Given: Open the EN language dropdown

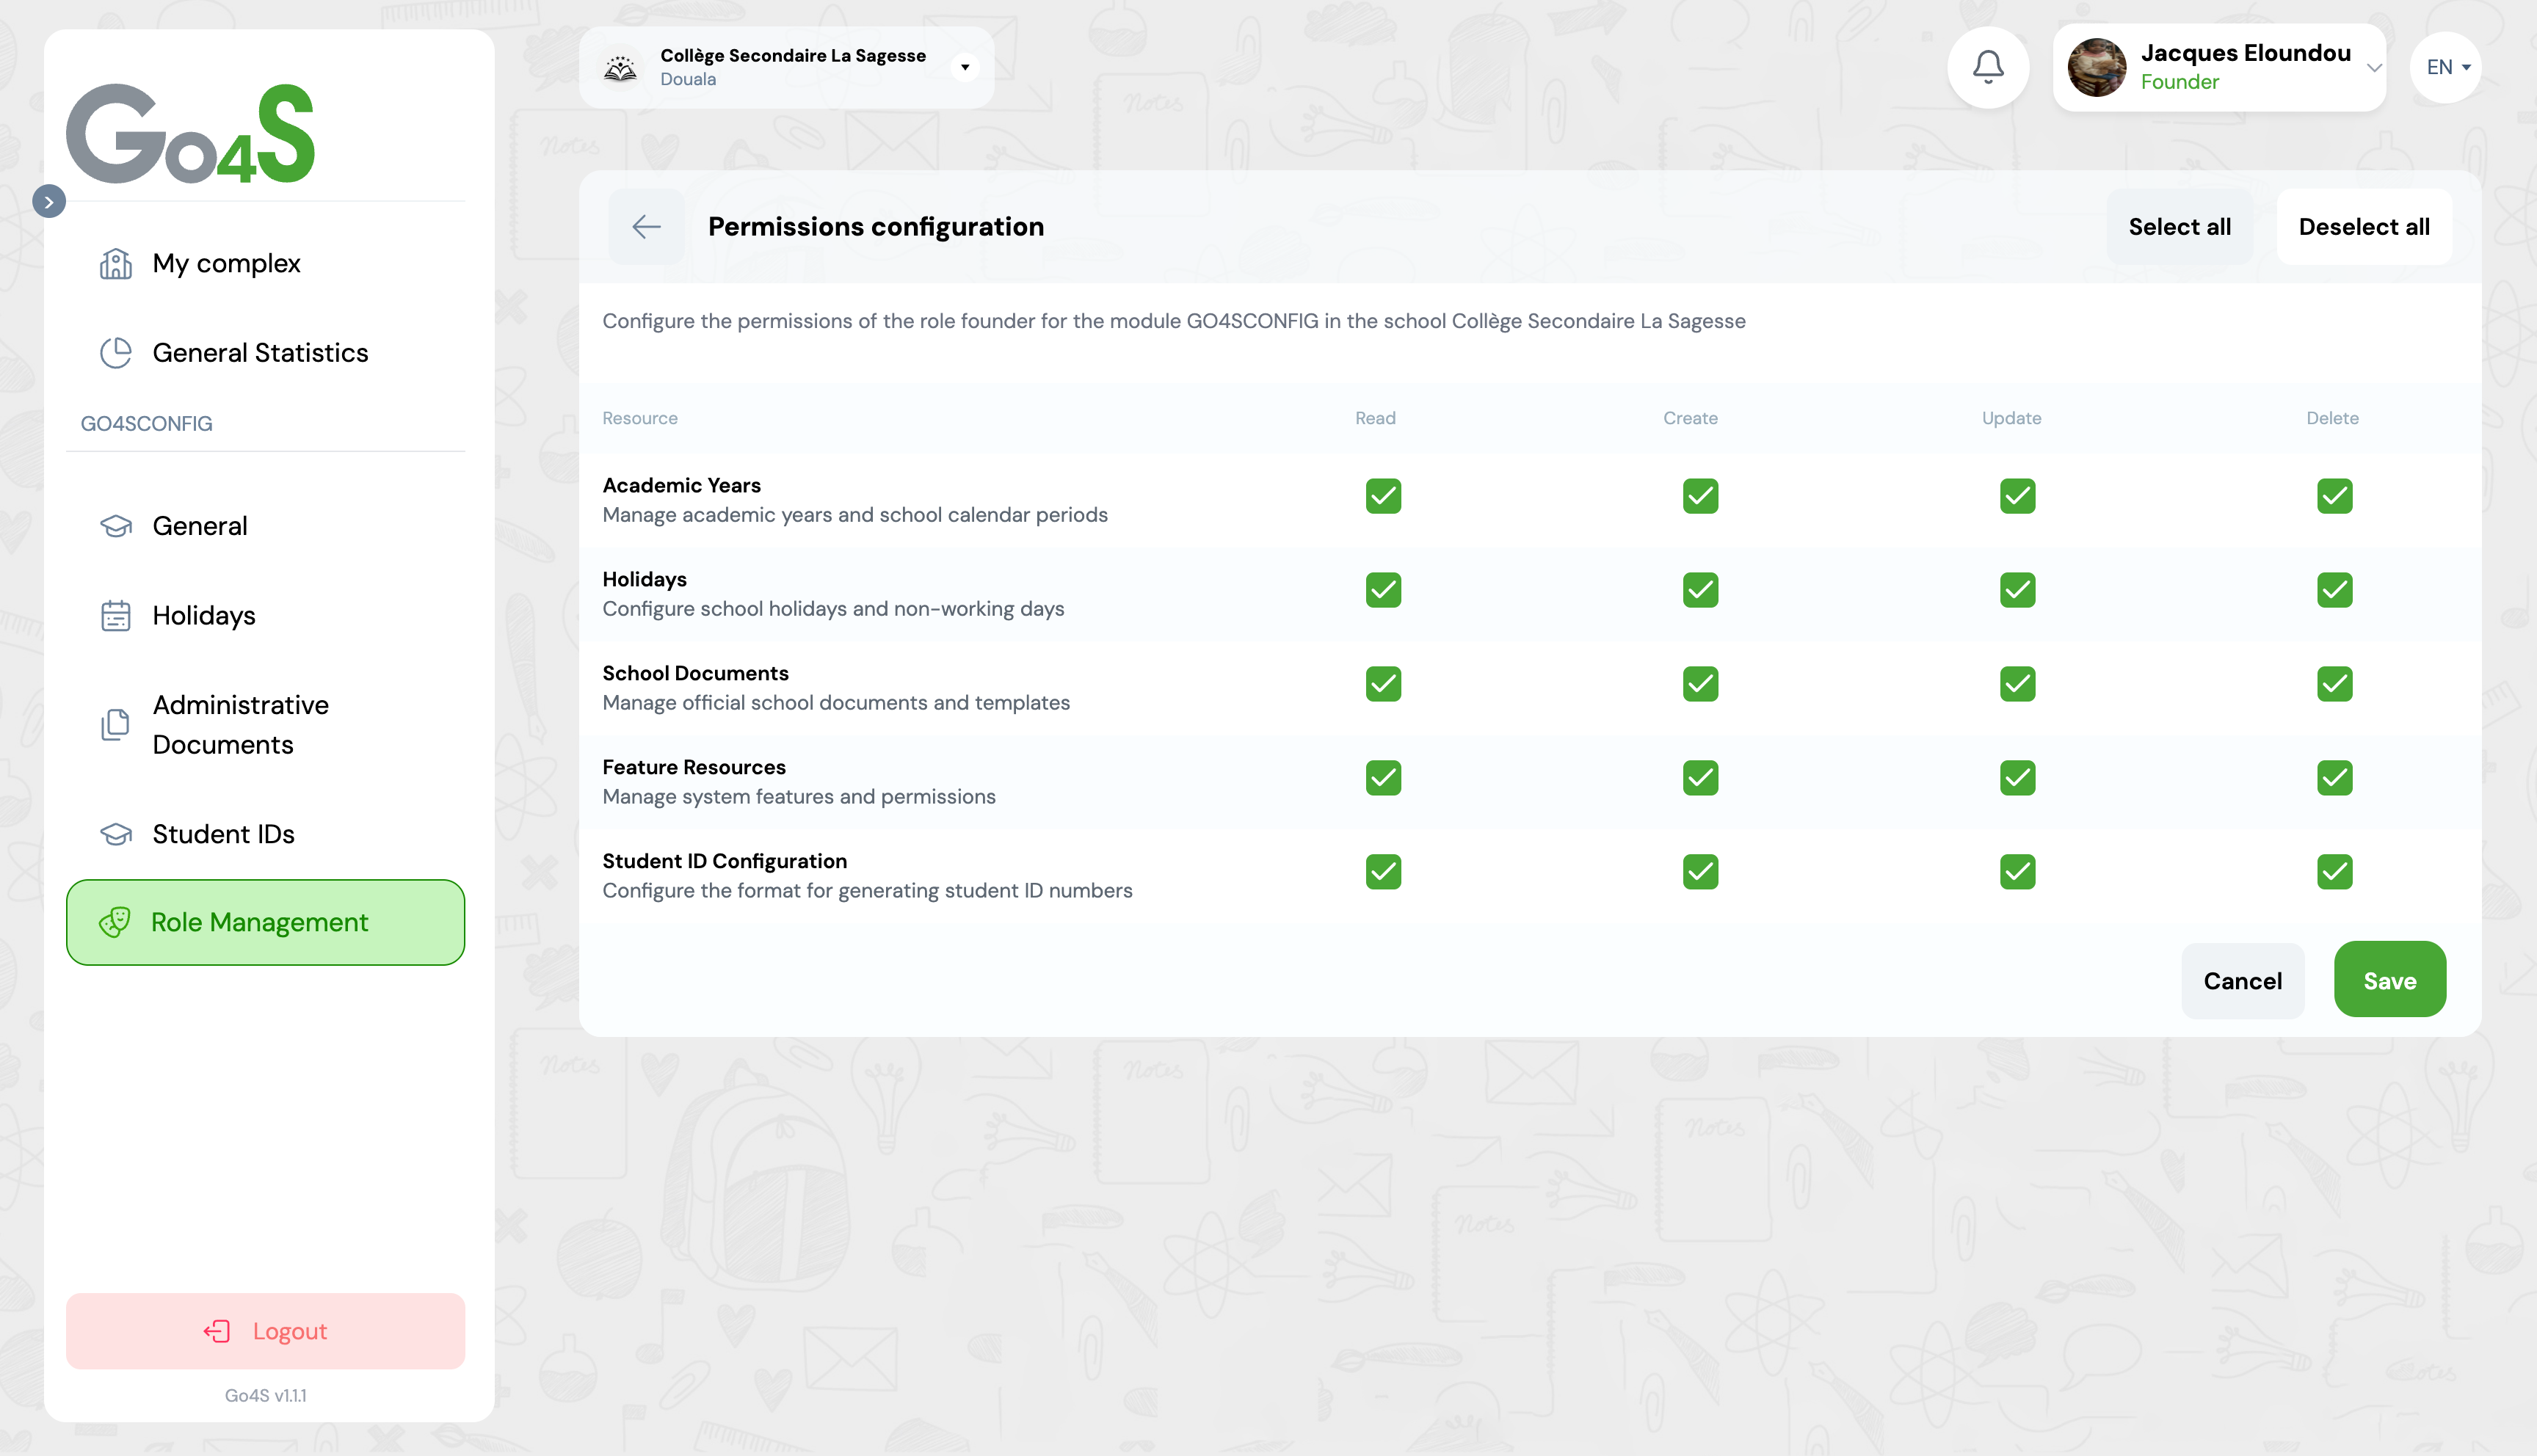Looking at the screenshot, I should [x=2446, y=67].
